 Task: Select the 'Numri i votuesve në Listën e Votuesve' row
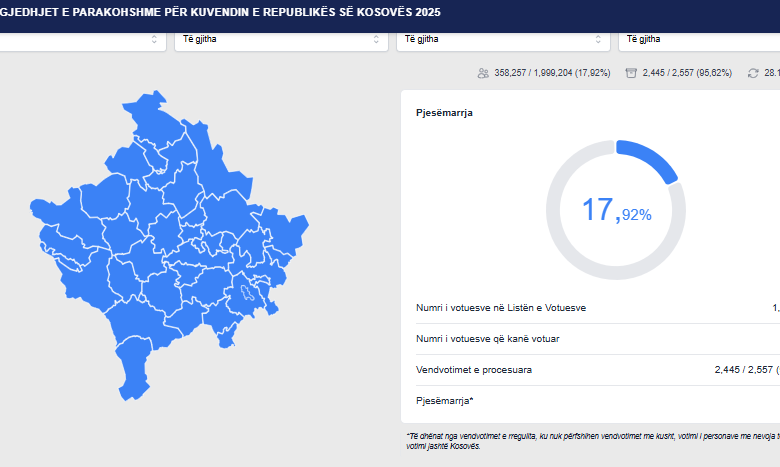[501, 308]
